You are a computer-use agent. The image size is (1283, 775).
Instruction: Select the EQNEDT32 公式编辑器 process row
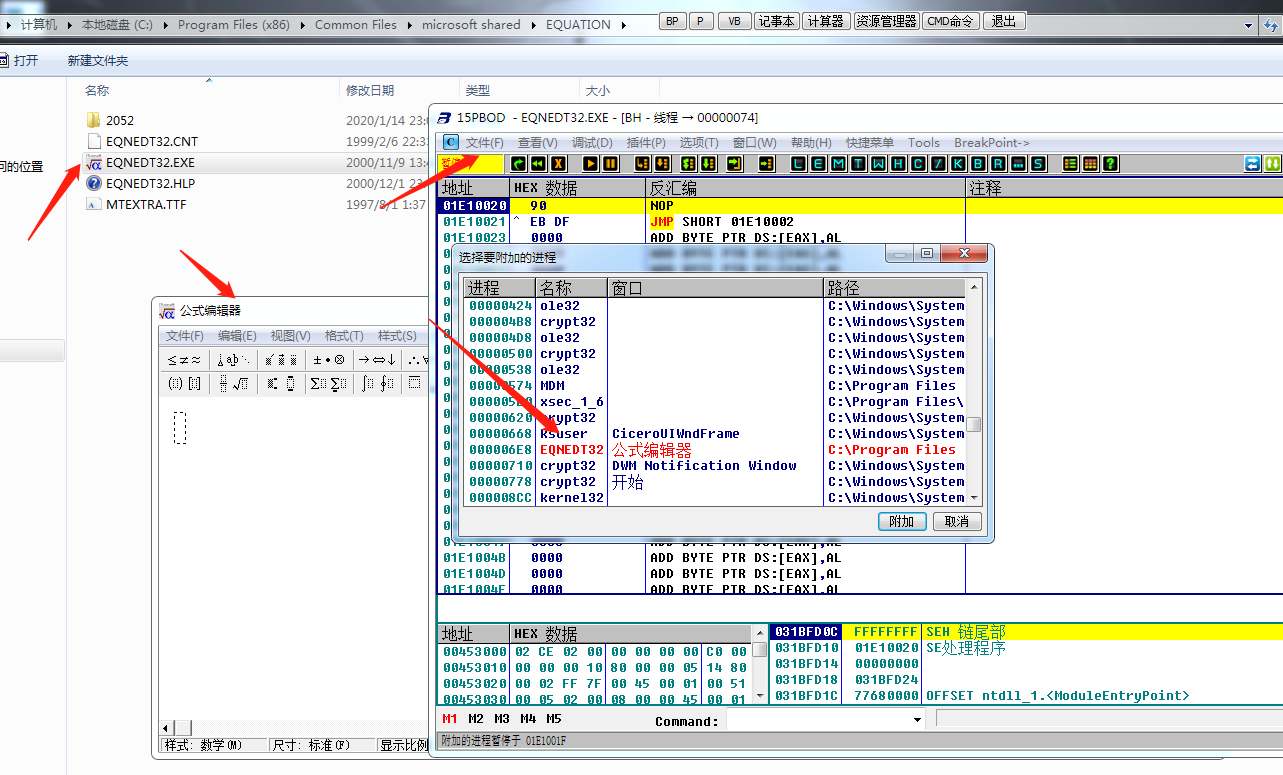[x=715, y=450]
